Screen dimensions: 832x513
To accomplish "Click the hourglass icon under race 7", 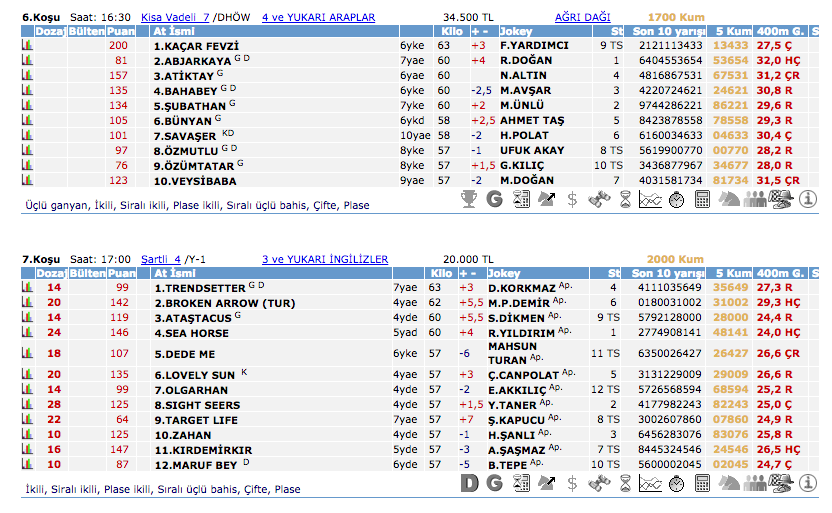I will (x=625, y=484).
